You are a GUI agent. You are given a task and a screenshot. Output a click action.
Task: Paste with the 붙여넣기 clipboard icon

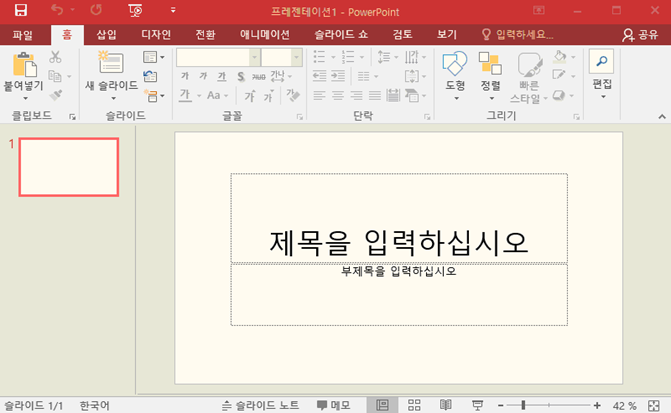[24, 65]
